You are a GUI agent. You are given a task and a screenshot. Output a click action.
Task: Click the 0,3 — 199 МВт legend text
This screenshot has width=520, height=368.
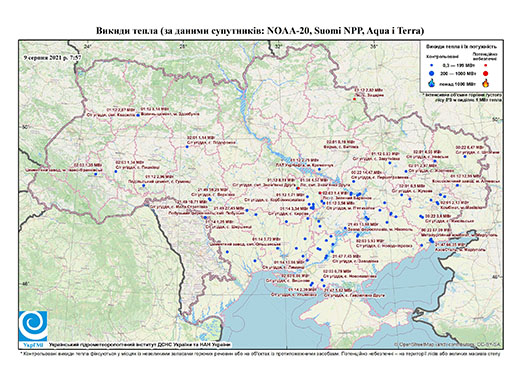[x=459, y=65]
